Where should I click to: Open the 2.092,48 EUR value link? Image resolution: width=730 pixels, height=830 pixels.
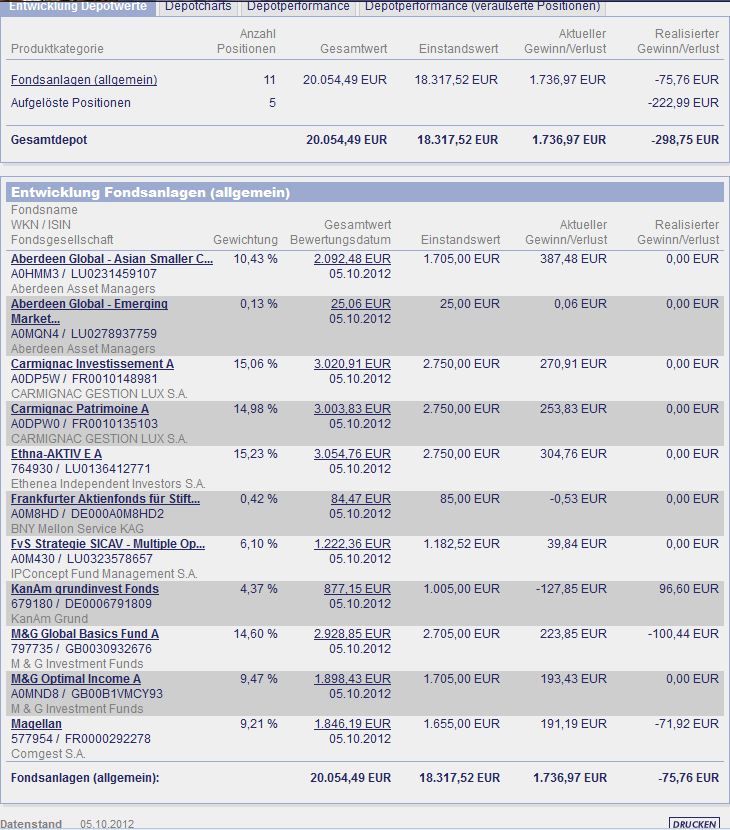click(x=352, y=259)
